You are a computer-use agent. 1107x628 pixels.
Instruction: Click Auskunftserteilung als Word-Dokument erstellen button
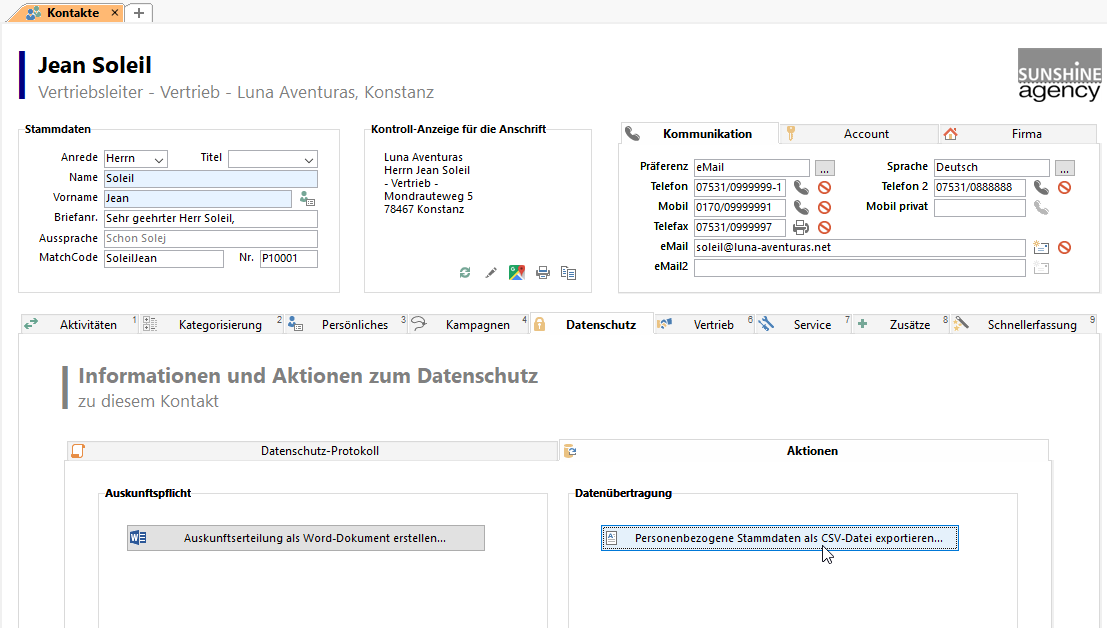(x=306, y=538)
